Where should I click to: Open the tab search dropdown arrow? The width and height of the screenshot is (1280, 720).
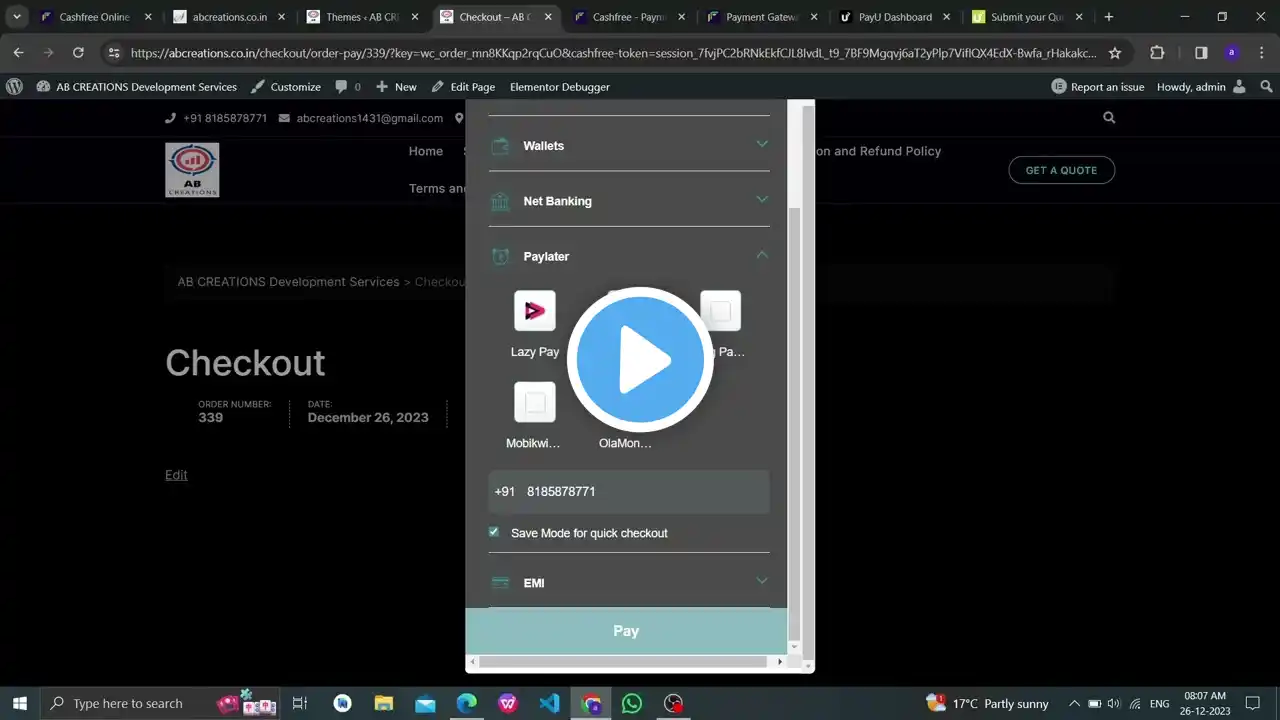(17, 17)
